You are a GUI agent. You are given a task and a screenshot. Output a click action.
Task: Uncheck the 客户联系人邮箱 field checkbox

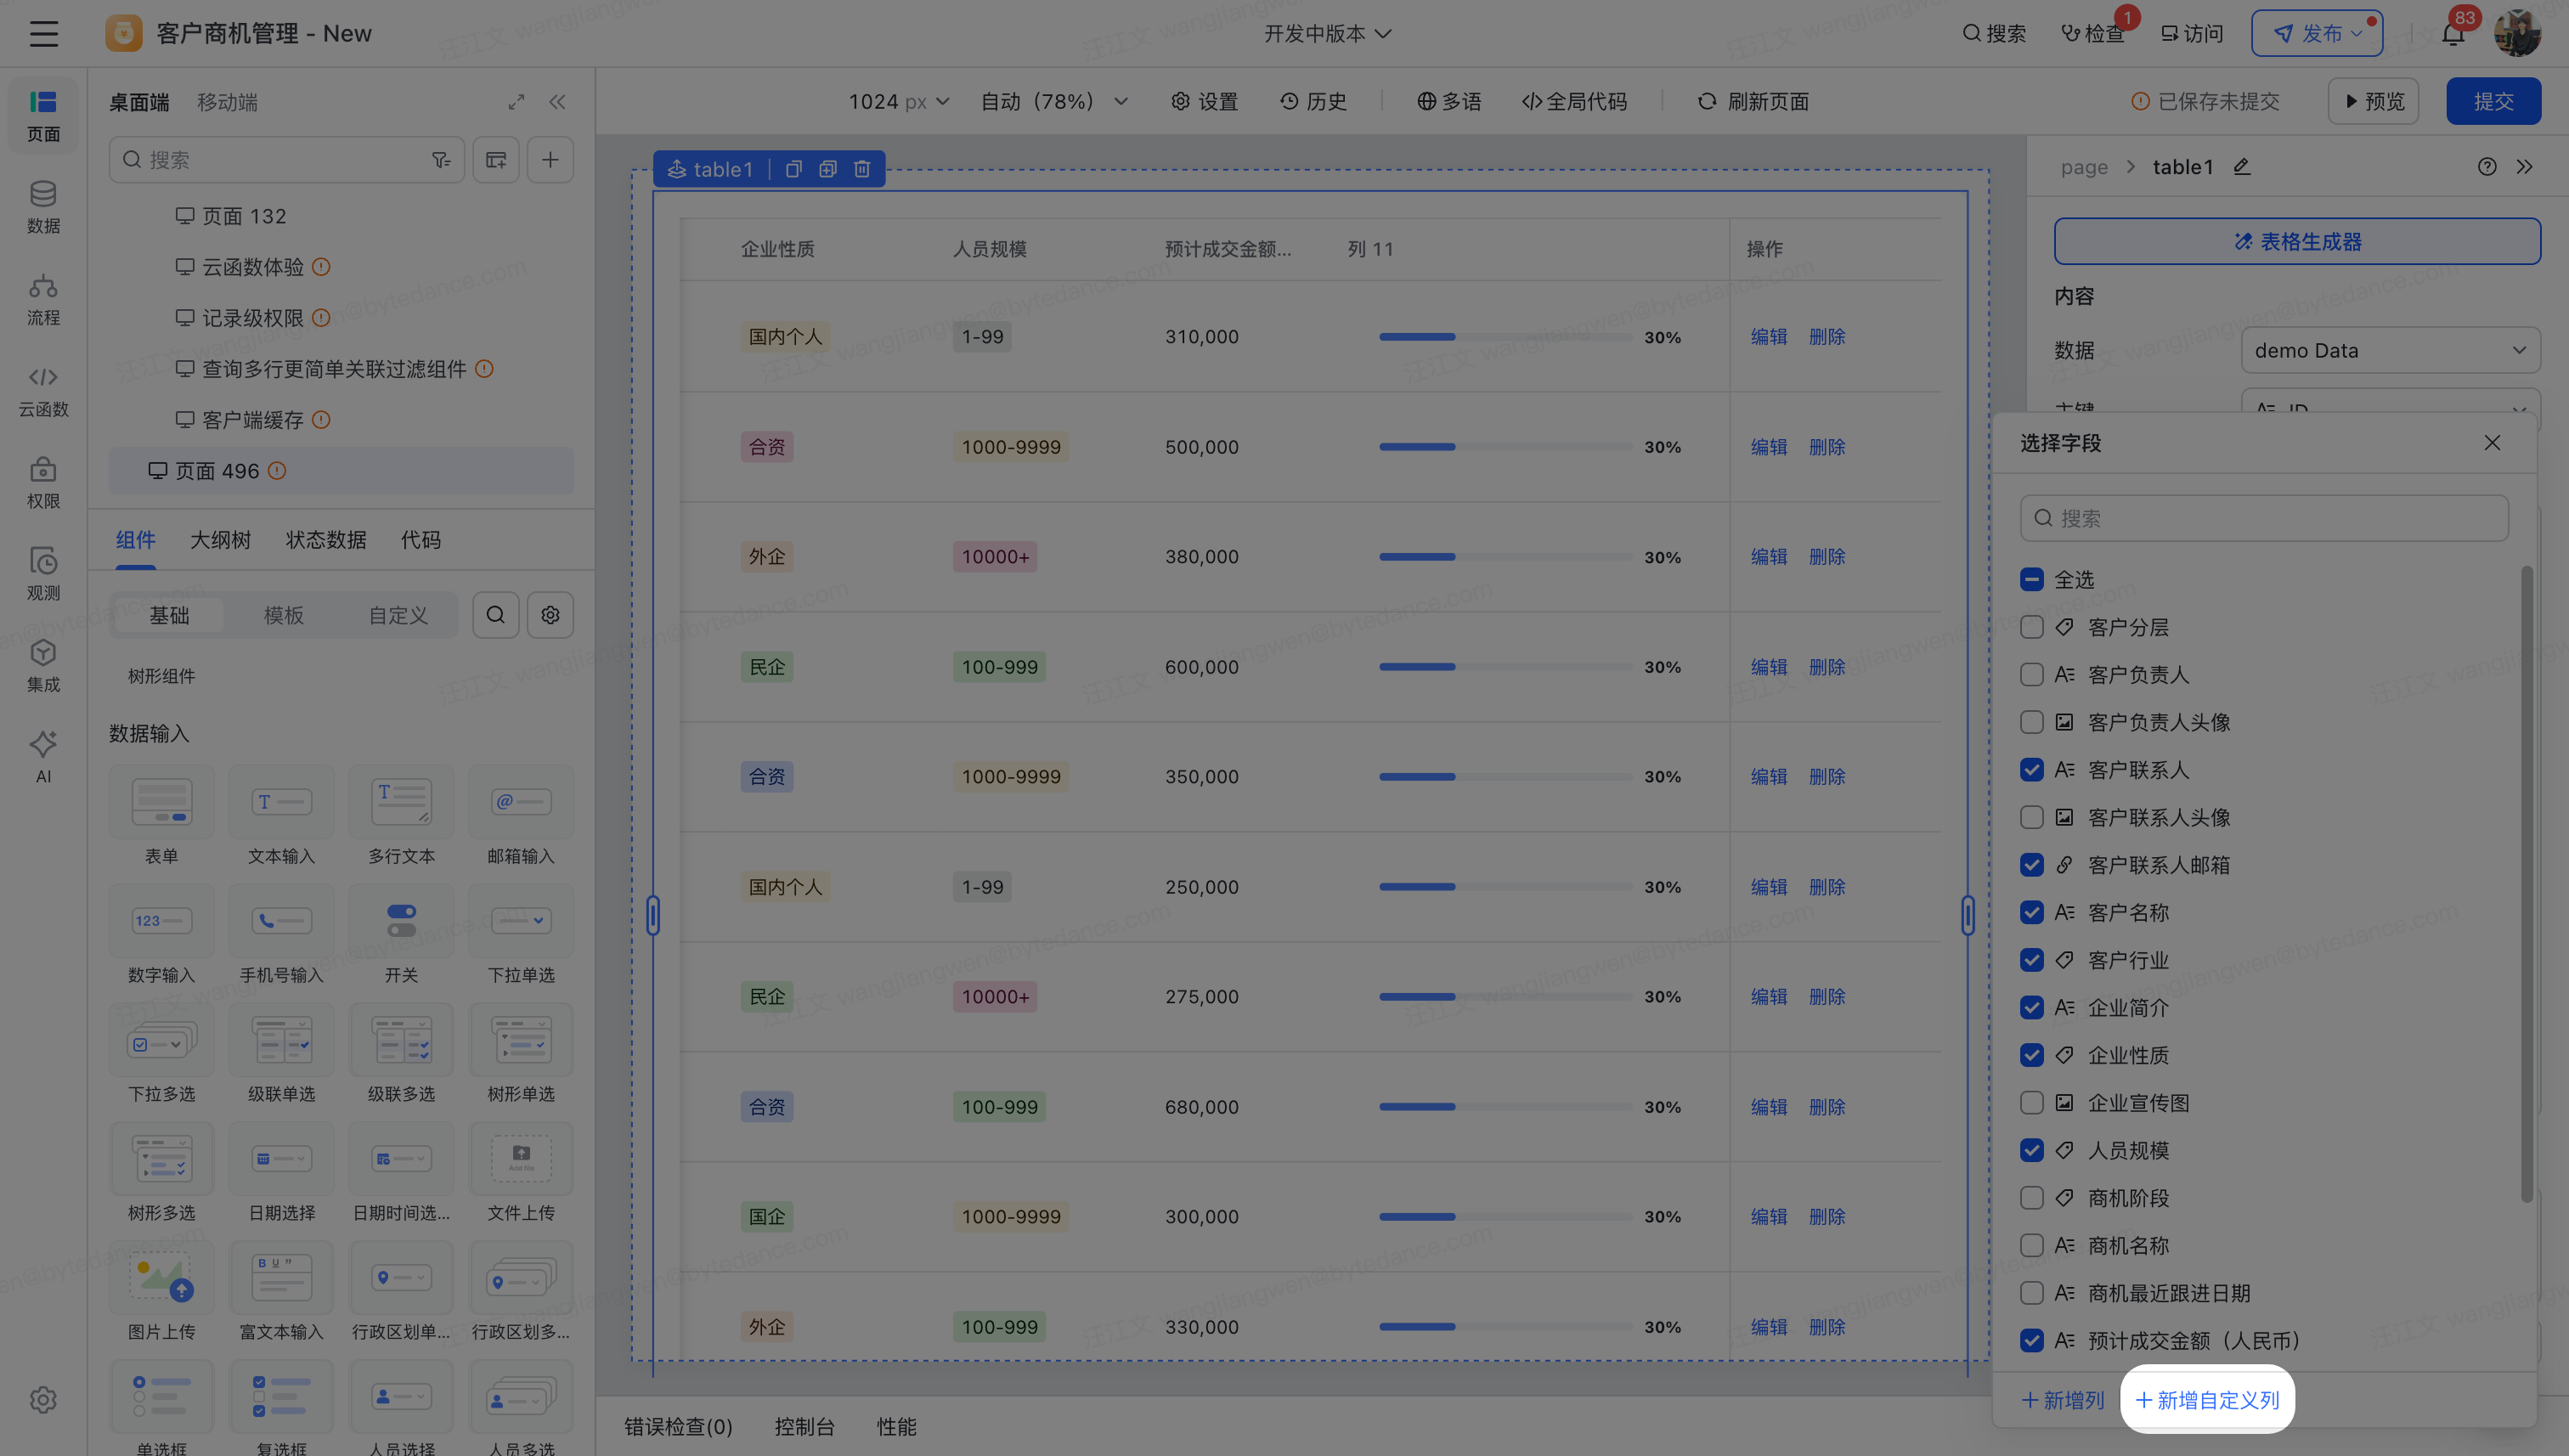[x=2031, y=865]
